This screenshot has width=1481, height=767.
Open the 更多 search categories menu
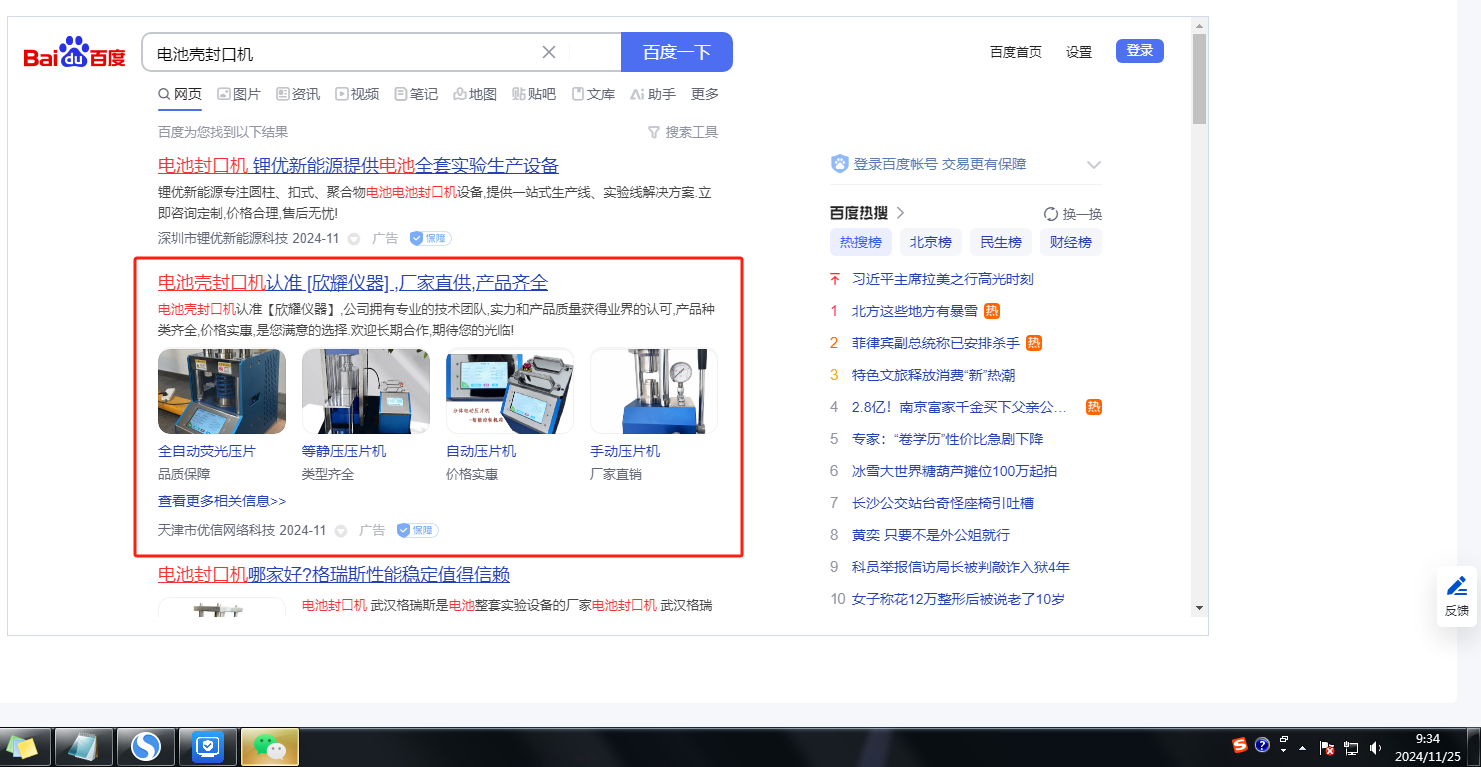point(705,94)
